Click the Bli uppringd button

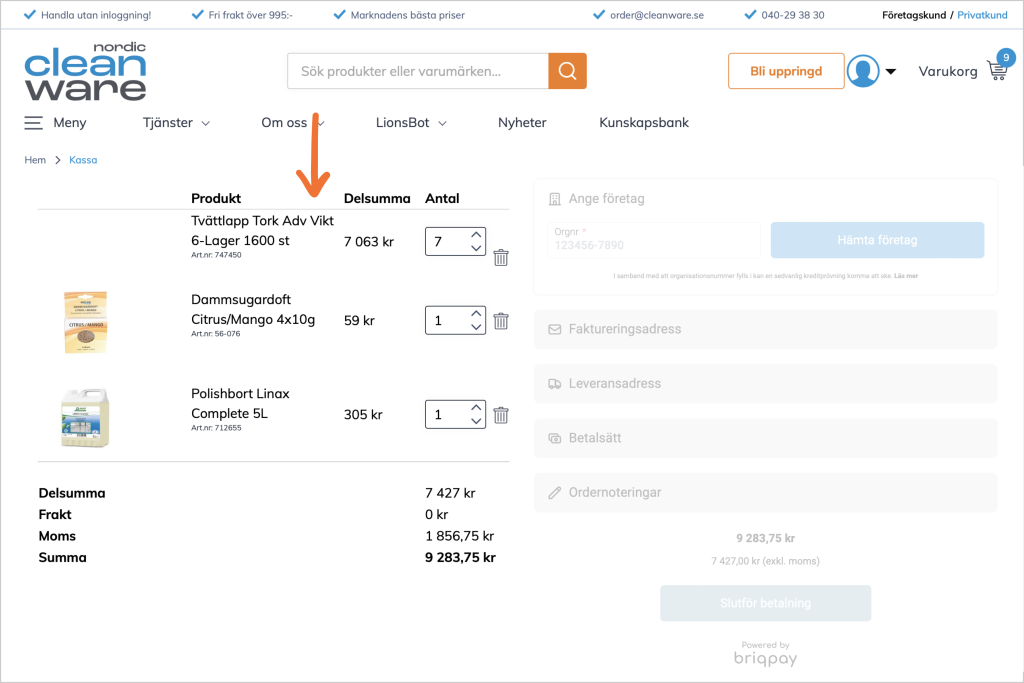click(x=786, y=71)
